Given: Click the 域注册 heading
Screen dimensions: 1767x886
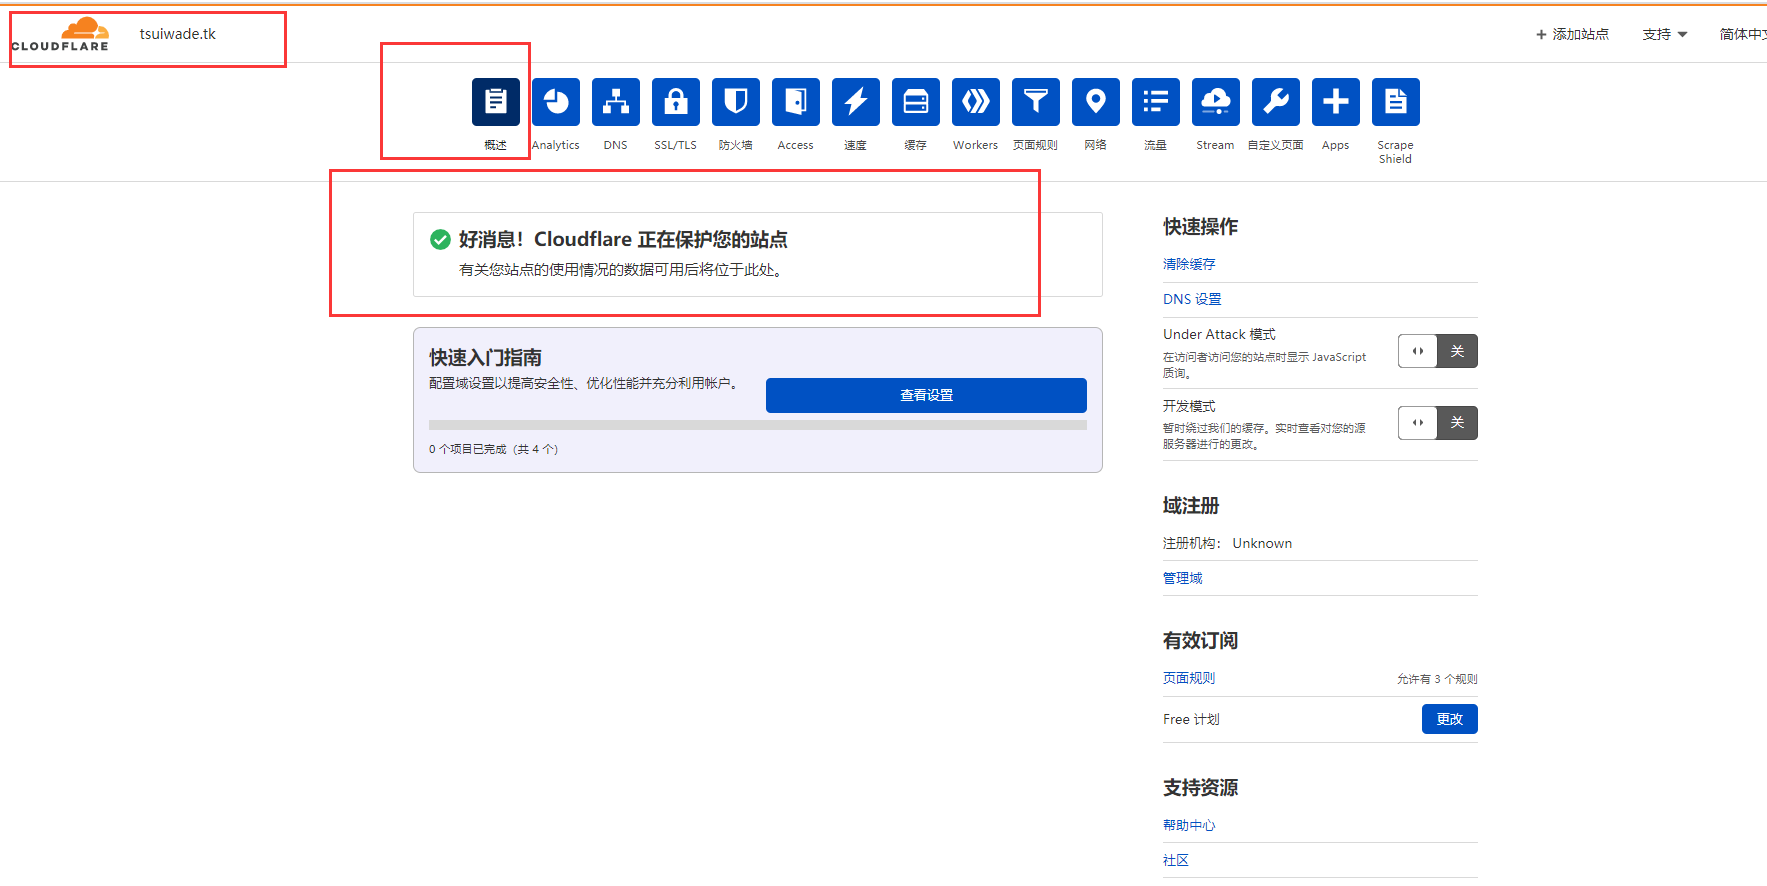Looking at the screenshot, I should tap(1191, 506).
